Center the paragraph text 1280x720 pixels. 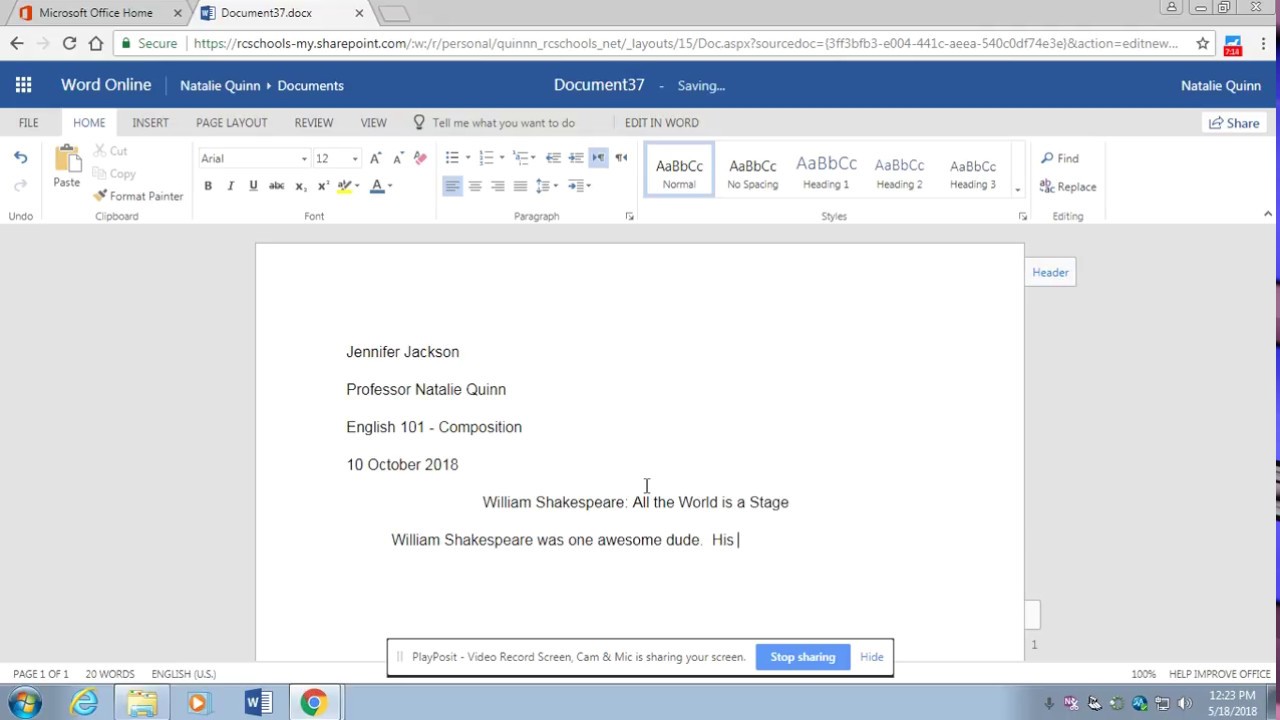coord(475,186)
